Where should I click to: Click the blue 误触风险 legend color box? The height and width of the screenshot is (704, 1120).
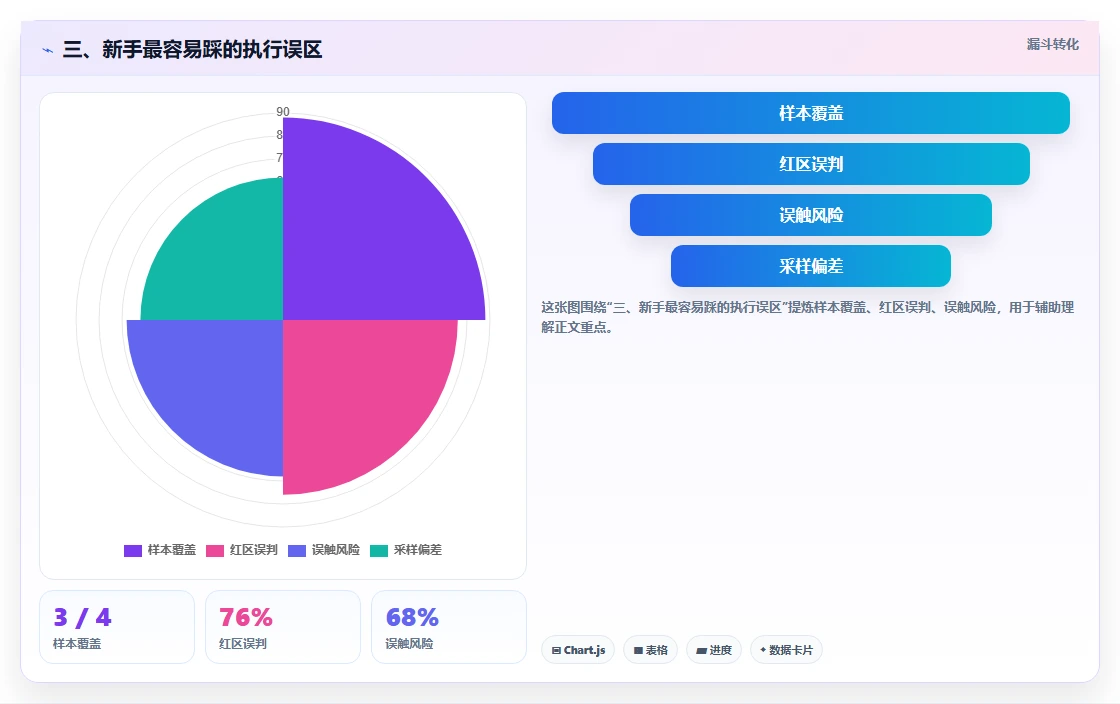[297, 550]
